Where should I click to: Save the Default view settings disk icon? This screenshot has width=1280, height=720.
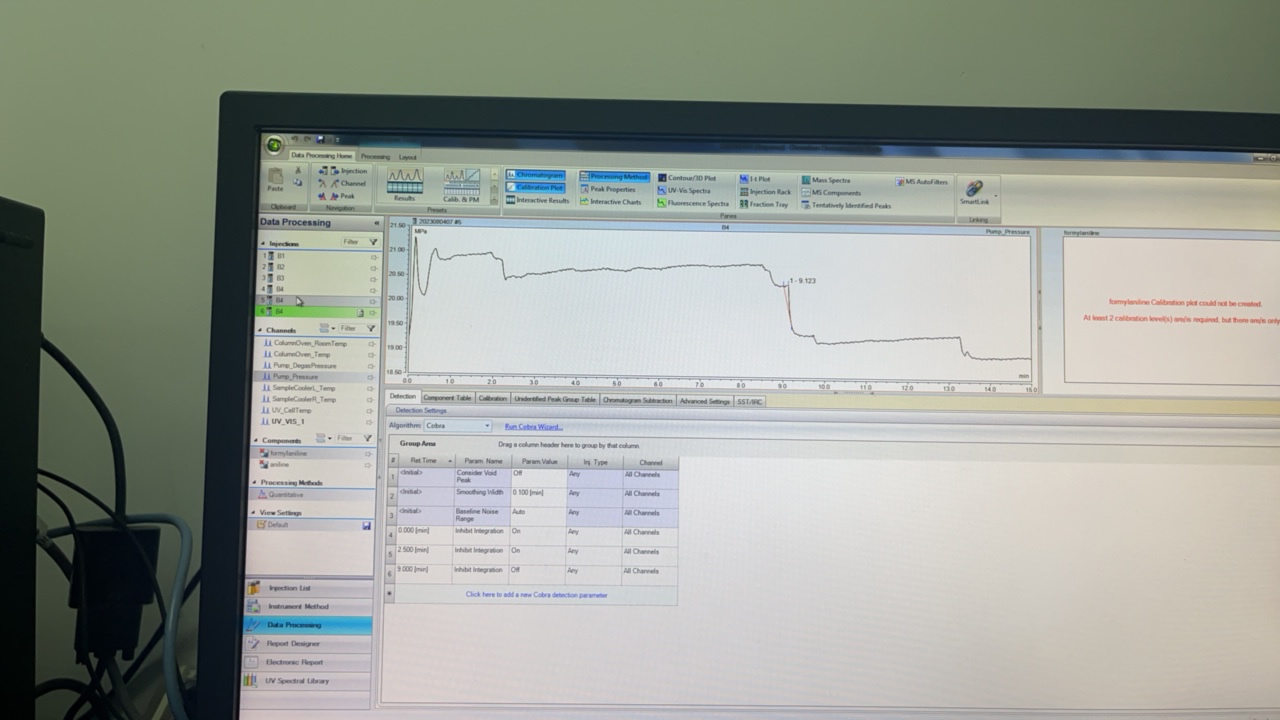(x=366, y=525)
